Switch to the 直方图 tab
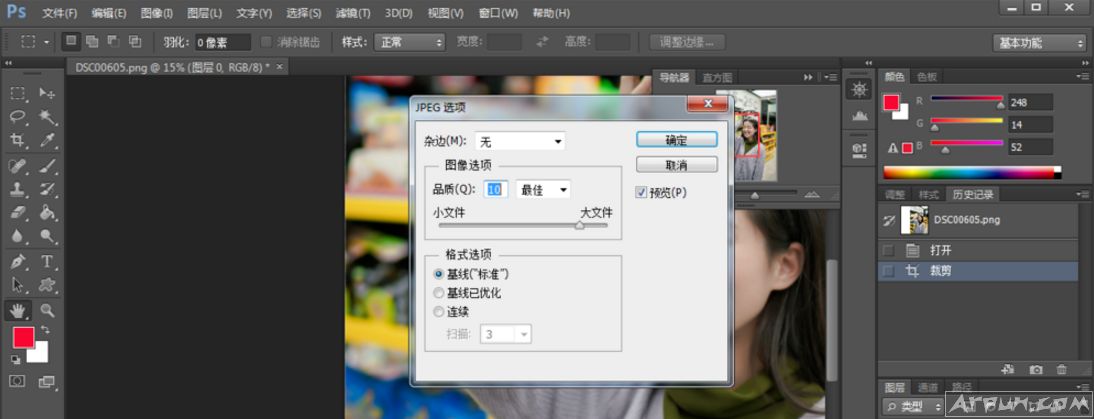This screenshot has width=1094, height=419. pyautogui.click(x=717, y=77)
